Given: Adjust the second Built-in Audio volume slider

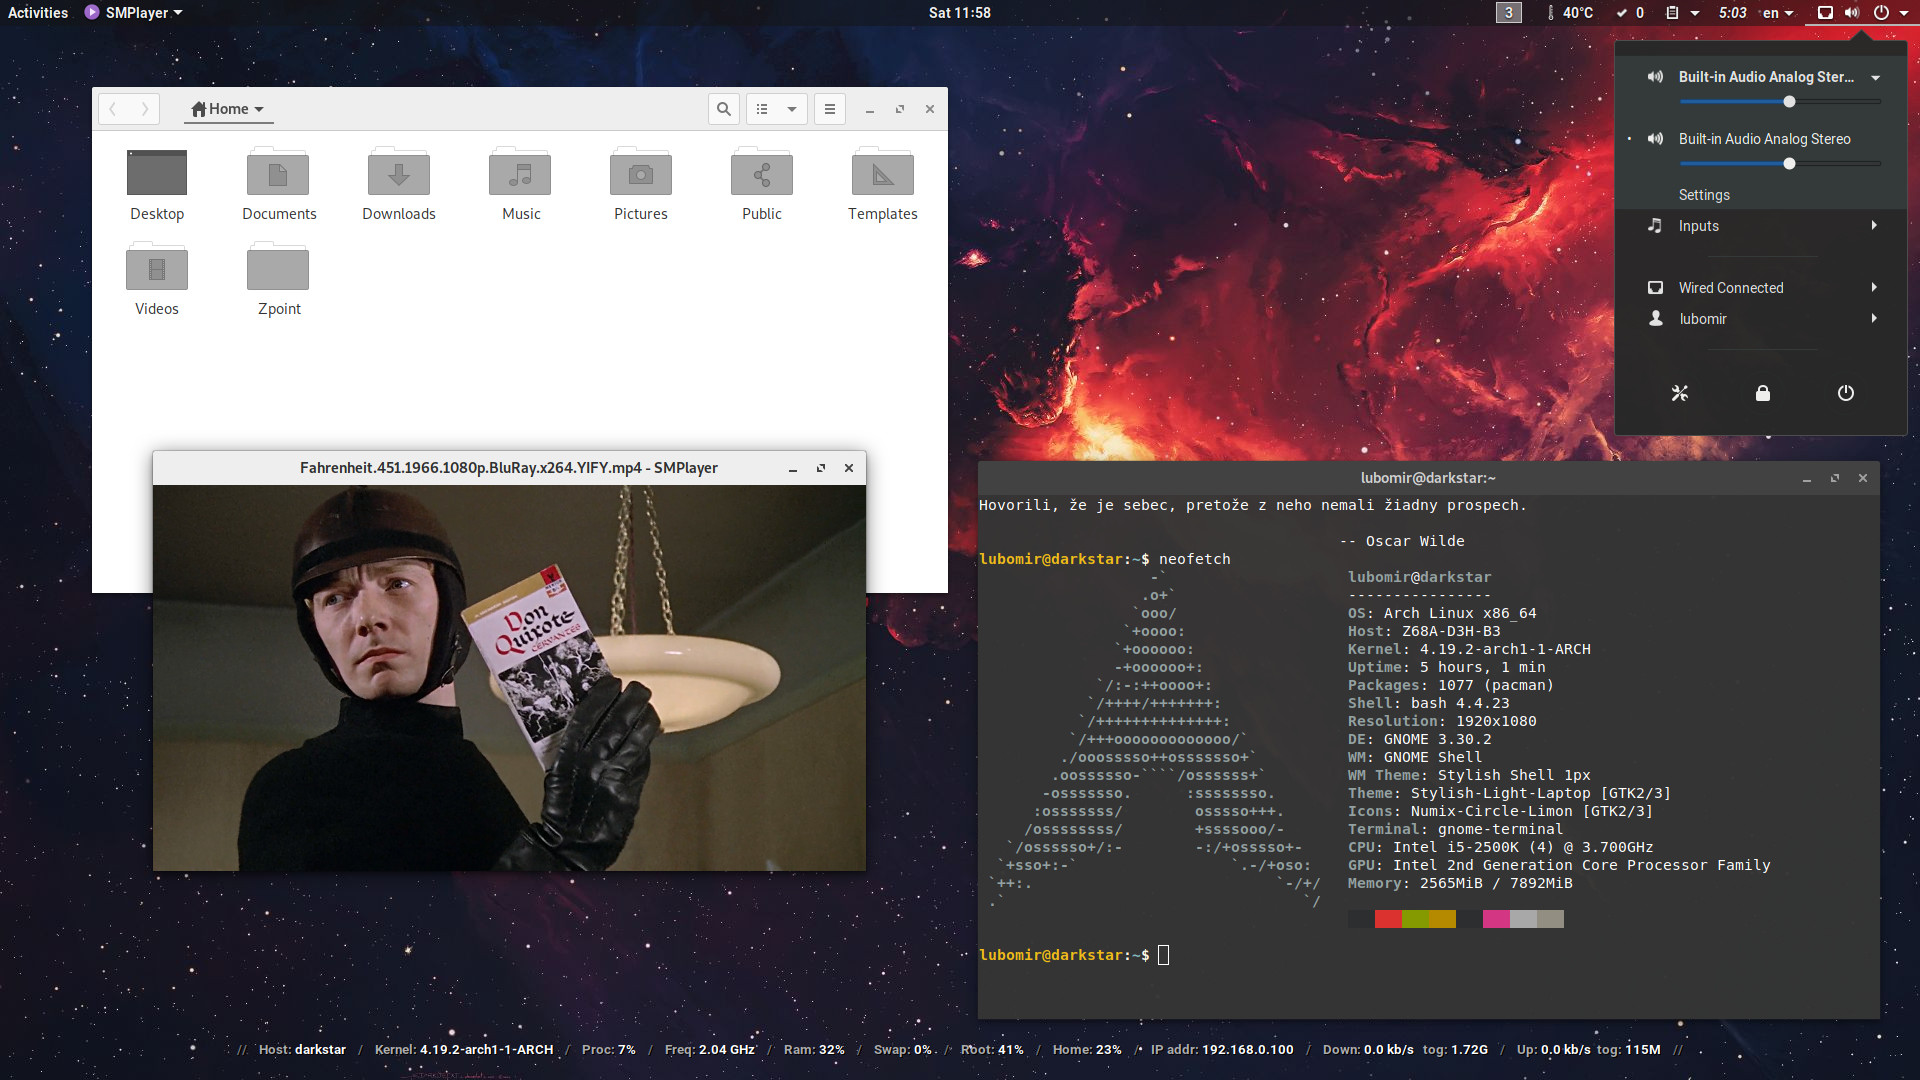Looking at the screenshot, I should point(1780,164).
